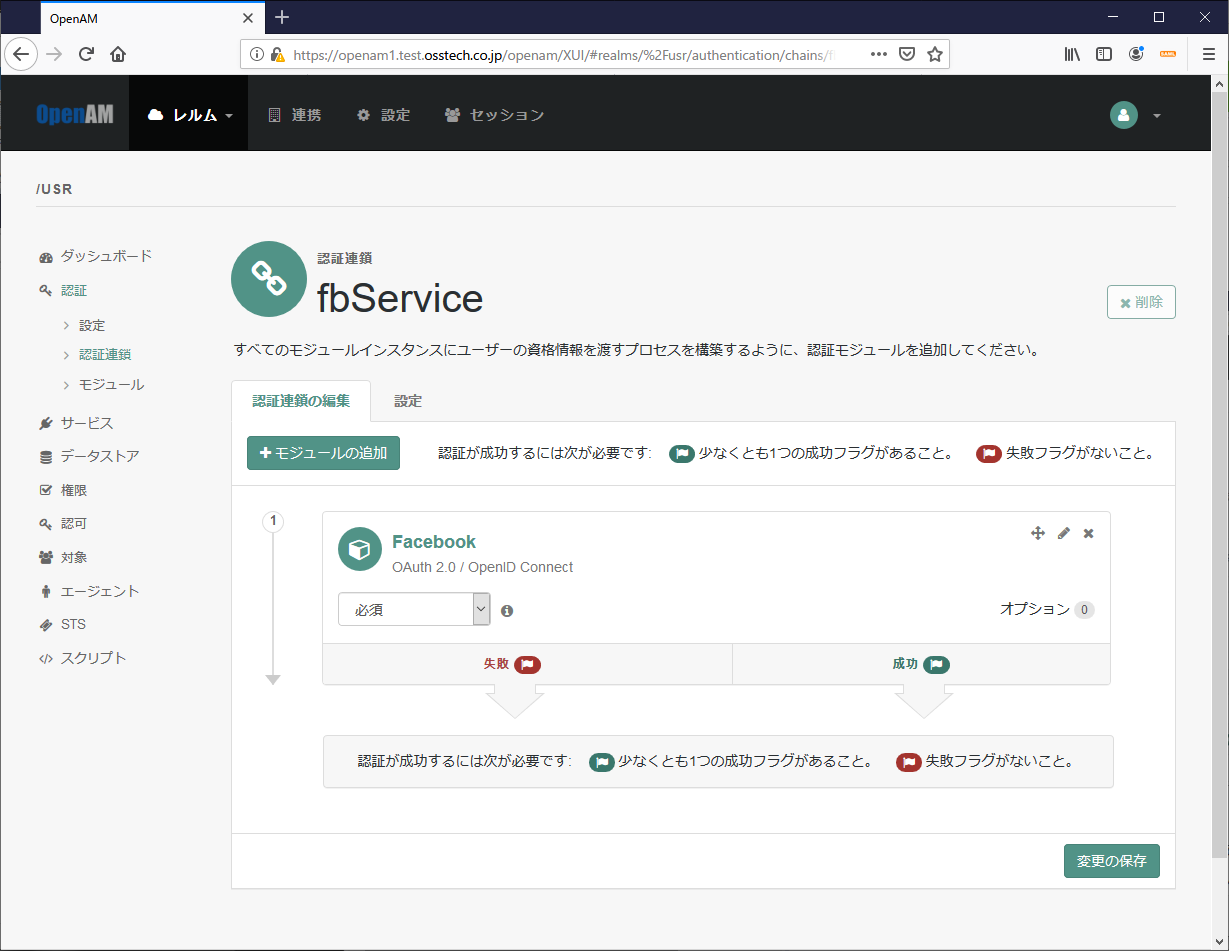Open セッション from the top navigation
The height and width of the screenshot is (951, 1229).
[x=494, y=114]
